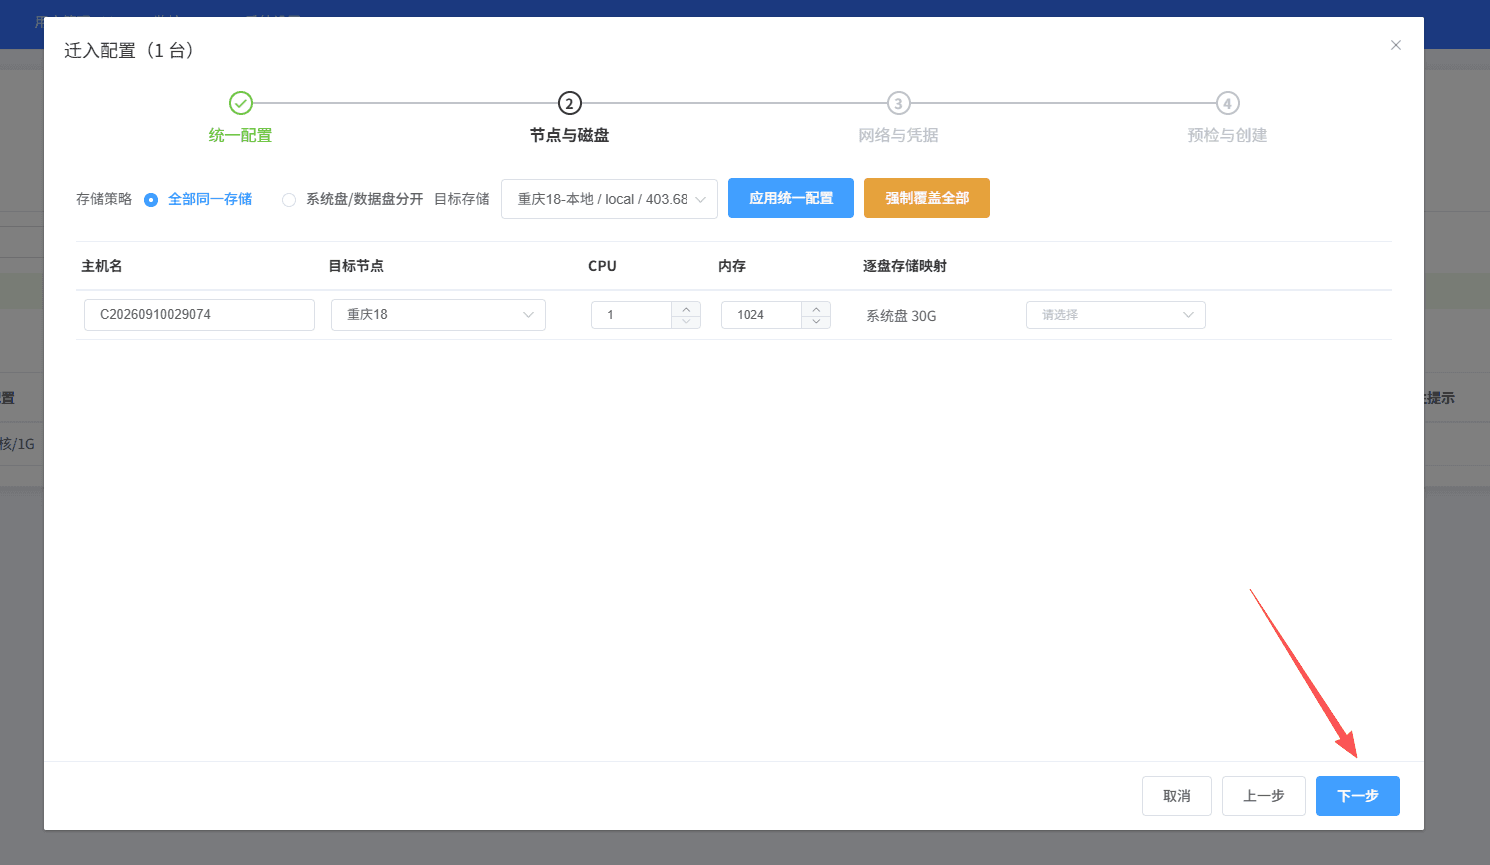Open the 目标节点 dropdown showing 重庆18
The height and width of the screenshot is (865, 1490).
pos(438,314)
